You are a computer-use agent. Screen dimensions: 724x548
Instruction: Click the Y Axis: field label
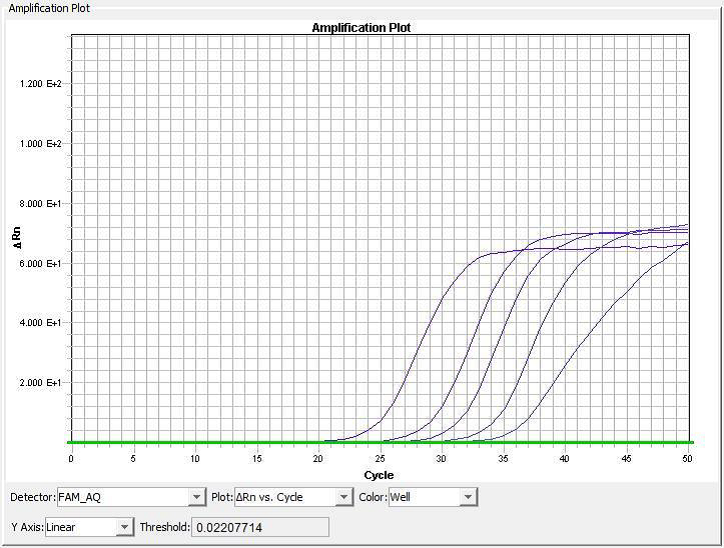27,527
